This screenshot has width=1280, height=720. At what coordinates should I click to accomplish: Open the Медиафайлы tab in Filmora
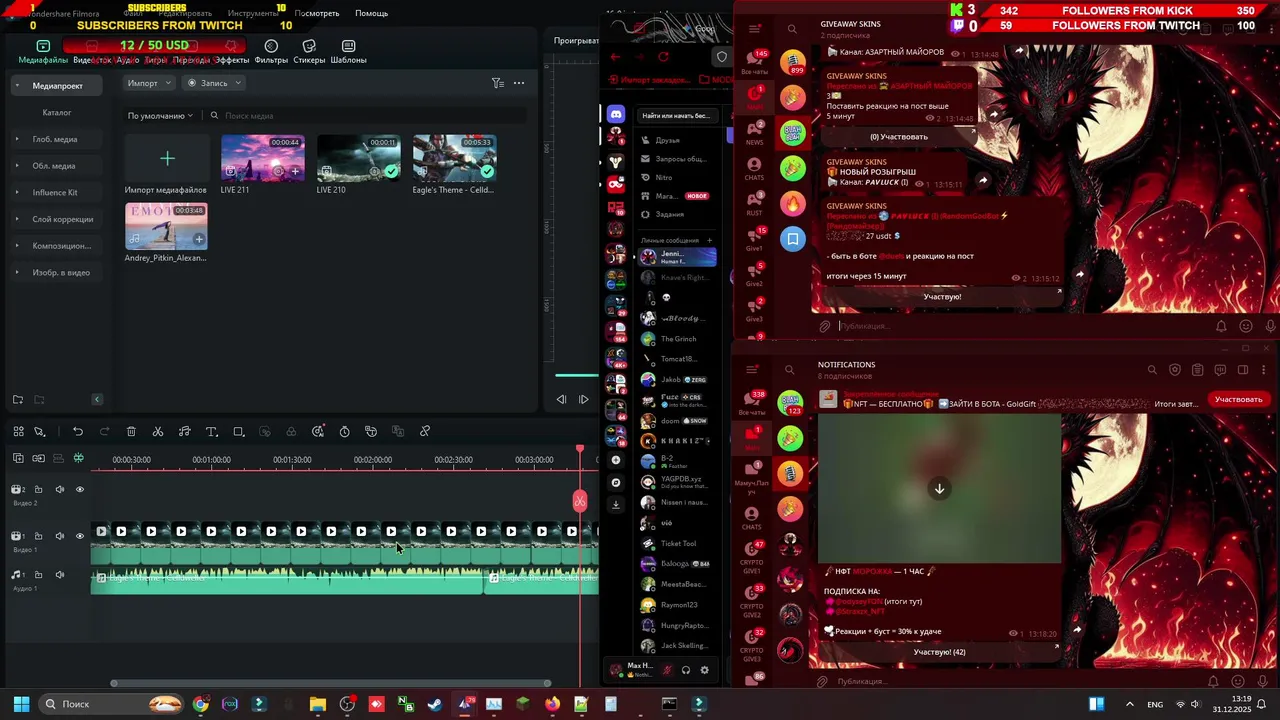[43, 52]
